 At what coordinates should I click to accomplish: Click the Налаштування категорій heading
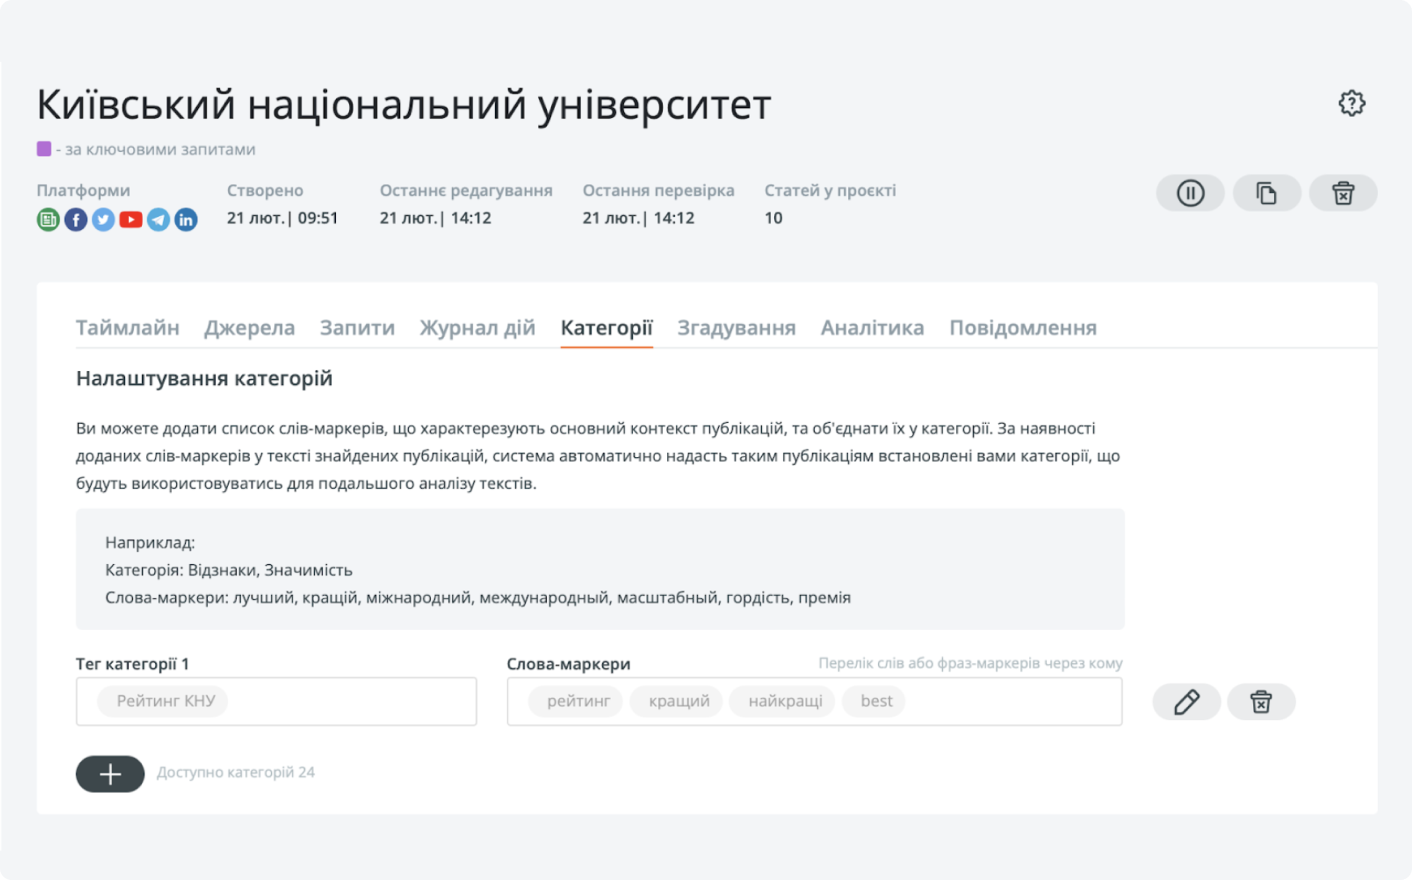(x=204, y=378)
